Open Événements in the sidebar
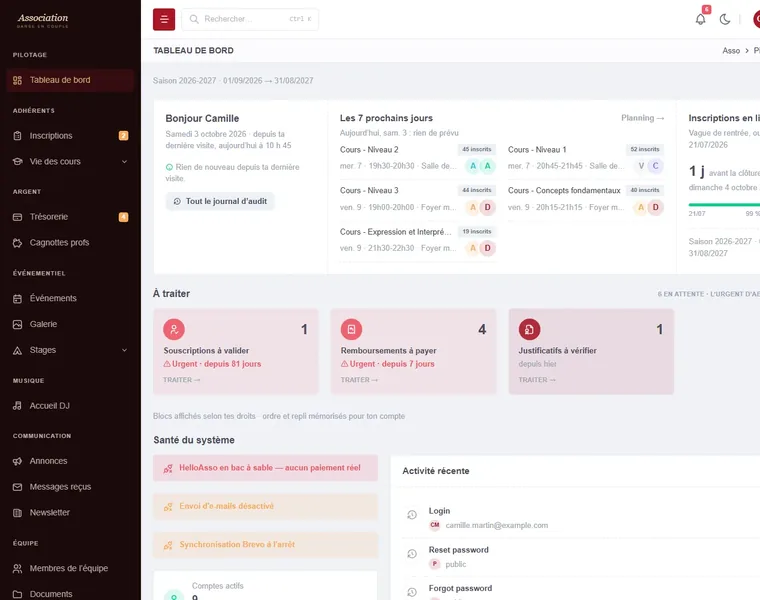The height and width of the screenshot is (600, 760). click(70, 298)
